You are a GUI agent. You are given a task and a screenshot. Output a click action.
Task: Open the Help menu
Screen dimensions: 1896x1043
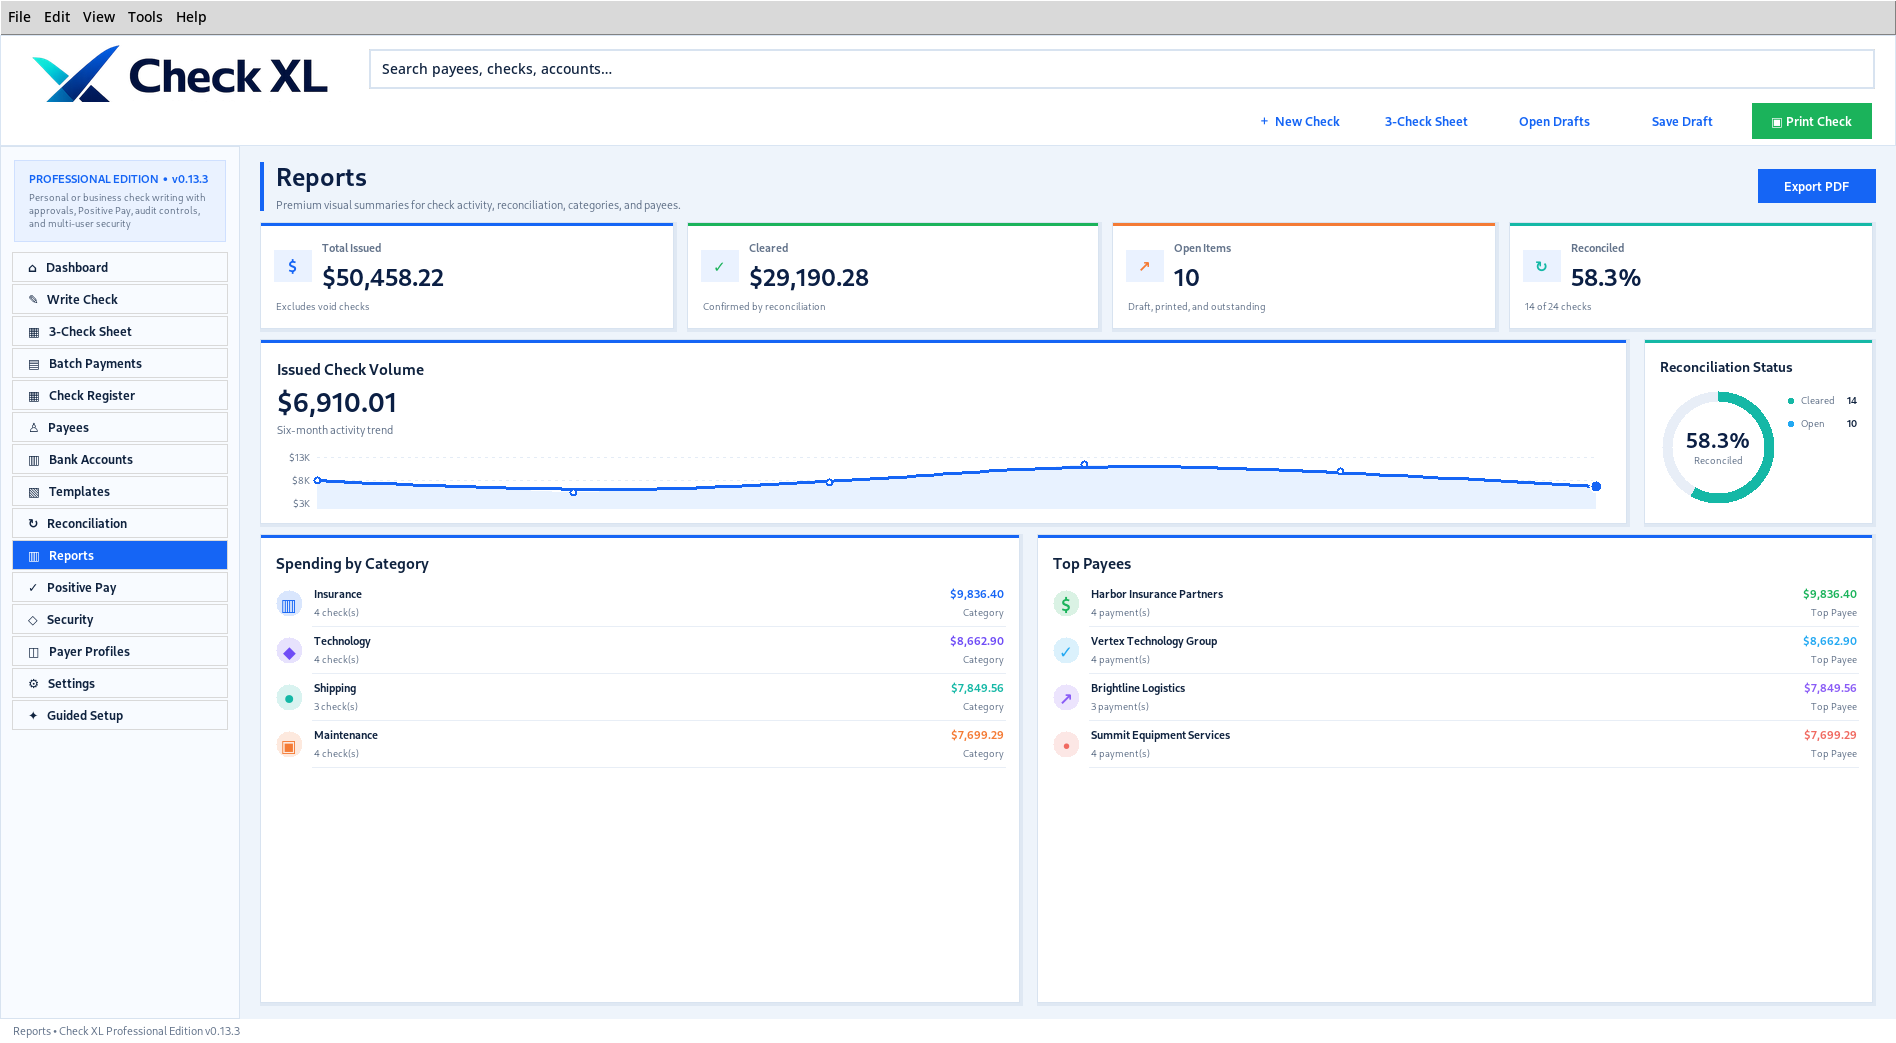tap(191, 17)
